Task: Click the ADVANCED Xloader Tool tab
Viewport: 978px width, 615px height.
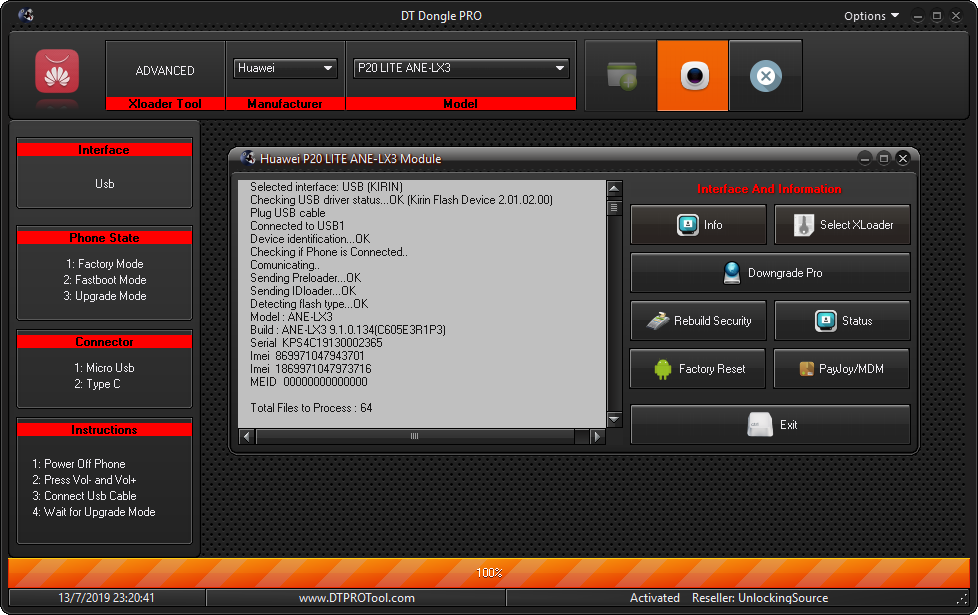Action: 165,76
